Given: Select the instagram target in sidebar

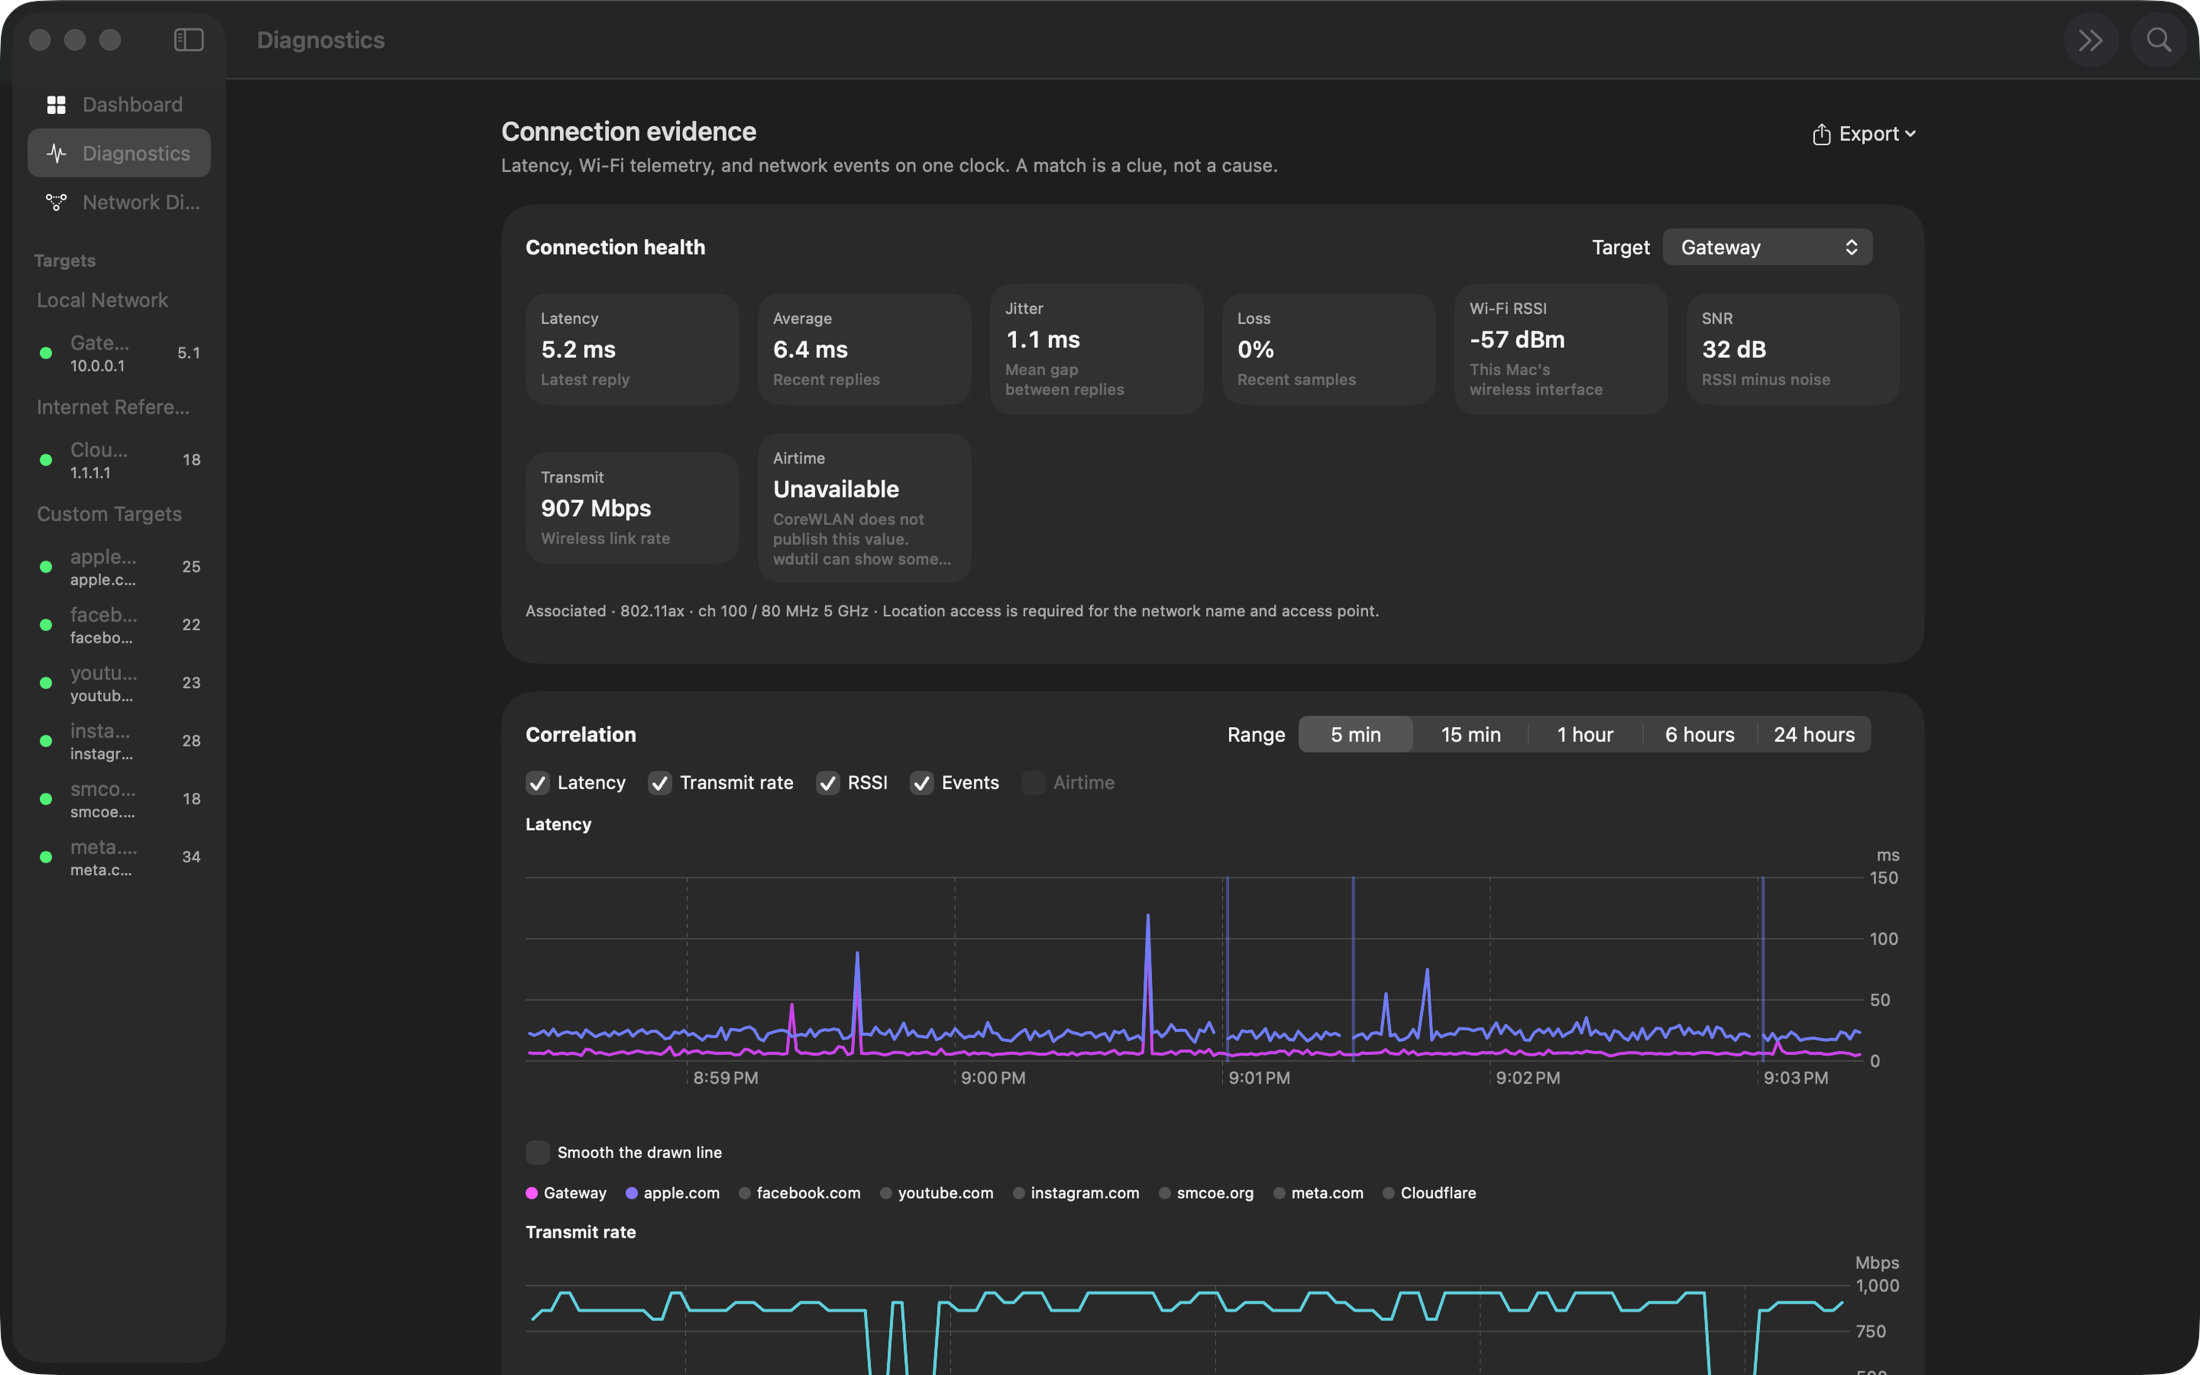Looking at the screenshot, I should (119, 741).
